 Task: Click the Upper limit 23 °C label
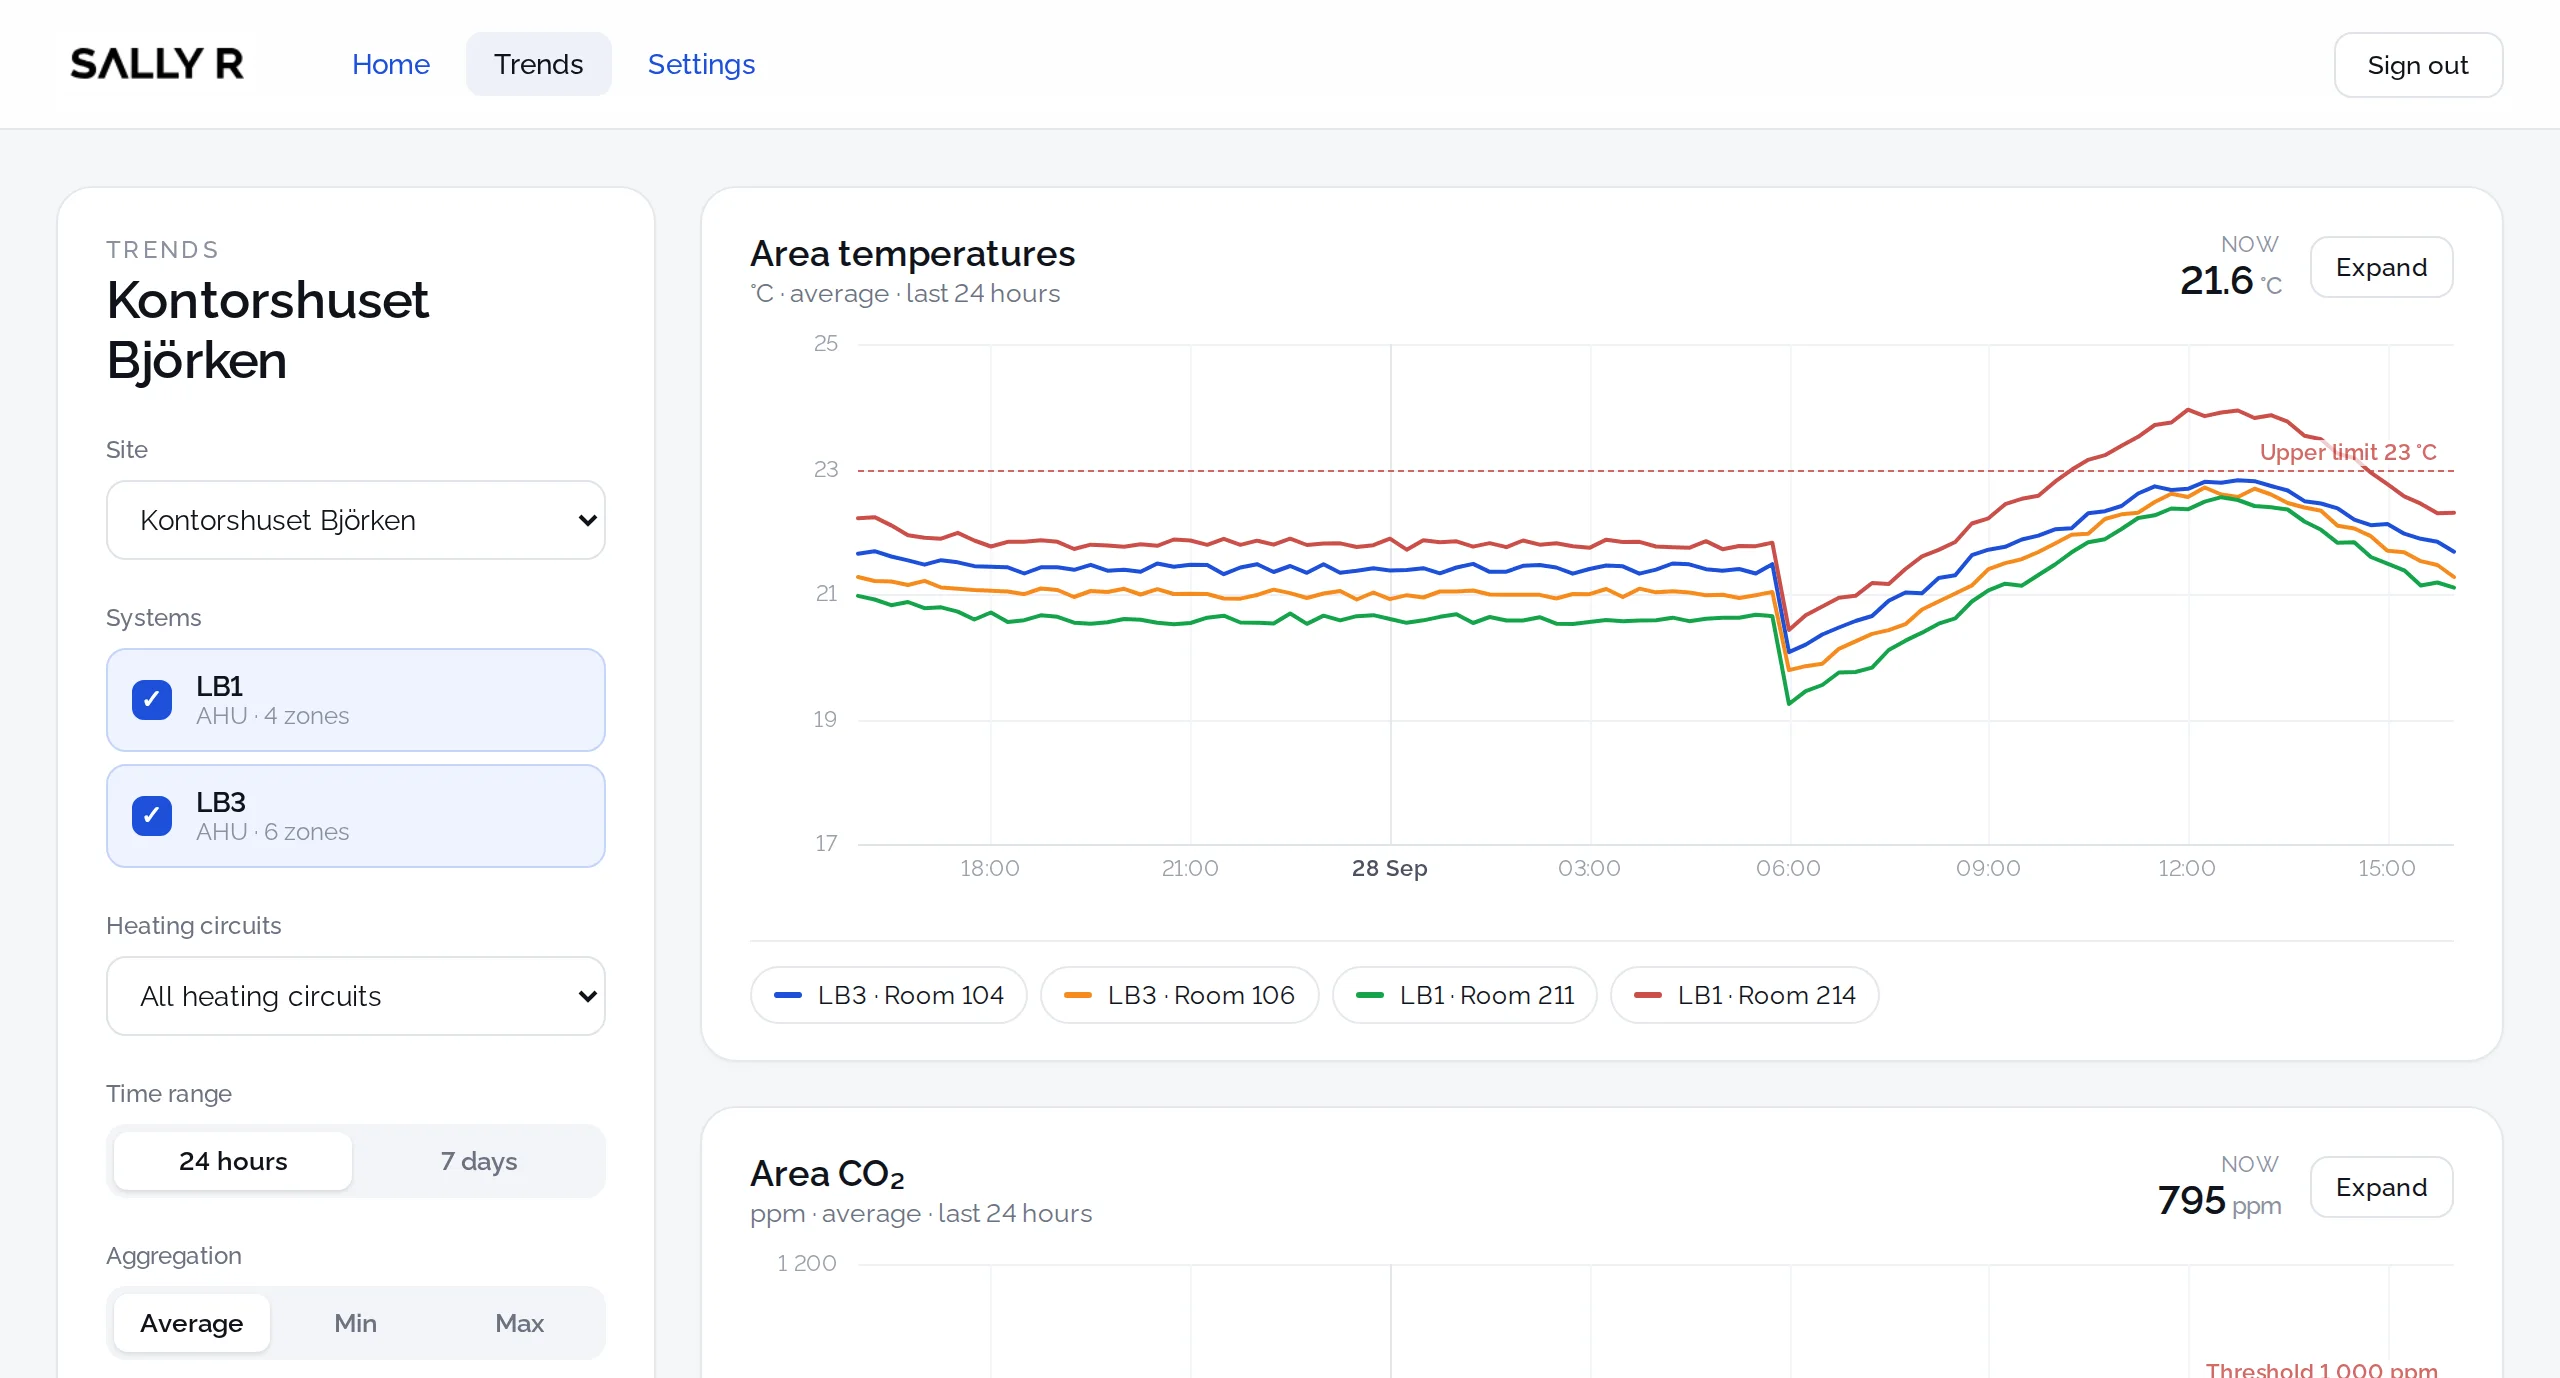pyautogui.click(x=2348, y=452)
